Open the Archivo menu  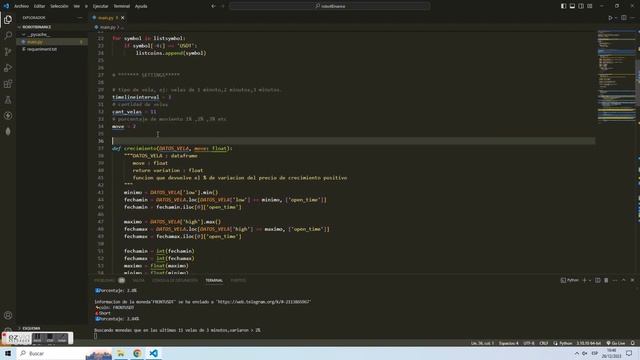(21, 6)
